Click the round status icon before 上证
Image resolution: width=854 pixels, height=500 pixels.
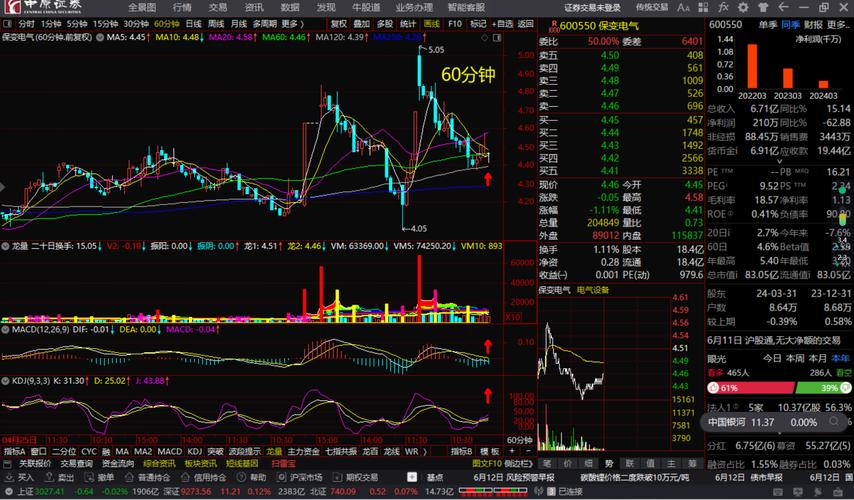[8, 491]
